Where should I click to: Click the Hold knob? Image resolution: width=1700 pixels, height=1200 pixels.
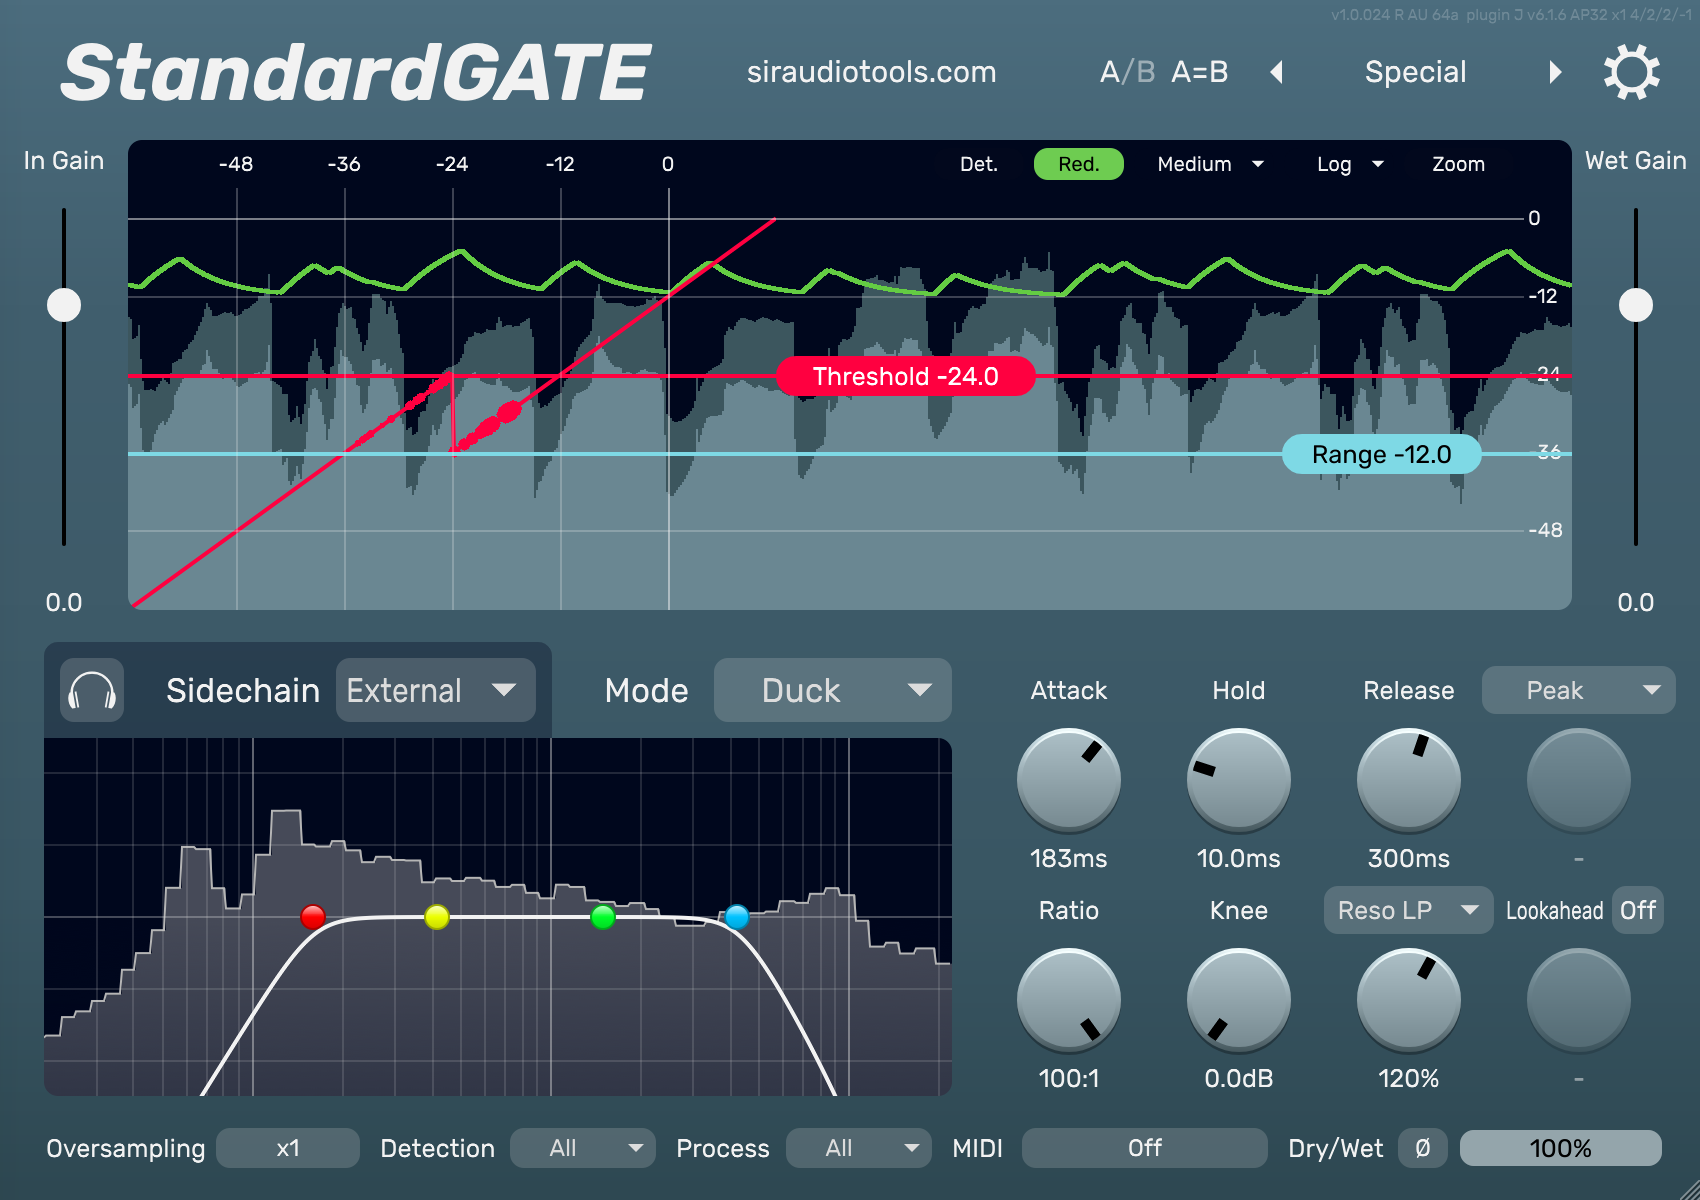pos(1239,779)
